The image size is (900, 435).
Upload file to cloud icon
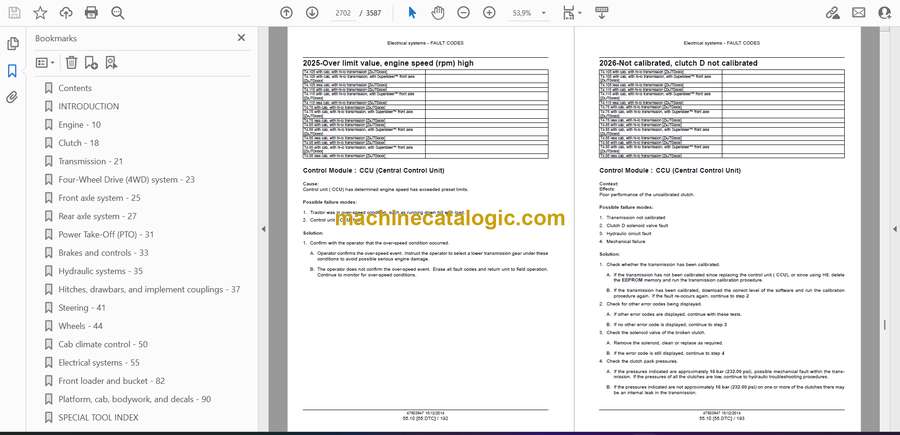(x=66, y=13)
